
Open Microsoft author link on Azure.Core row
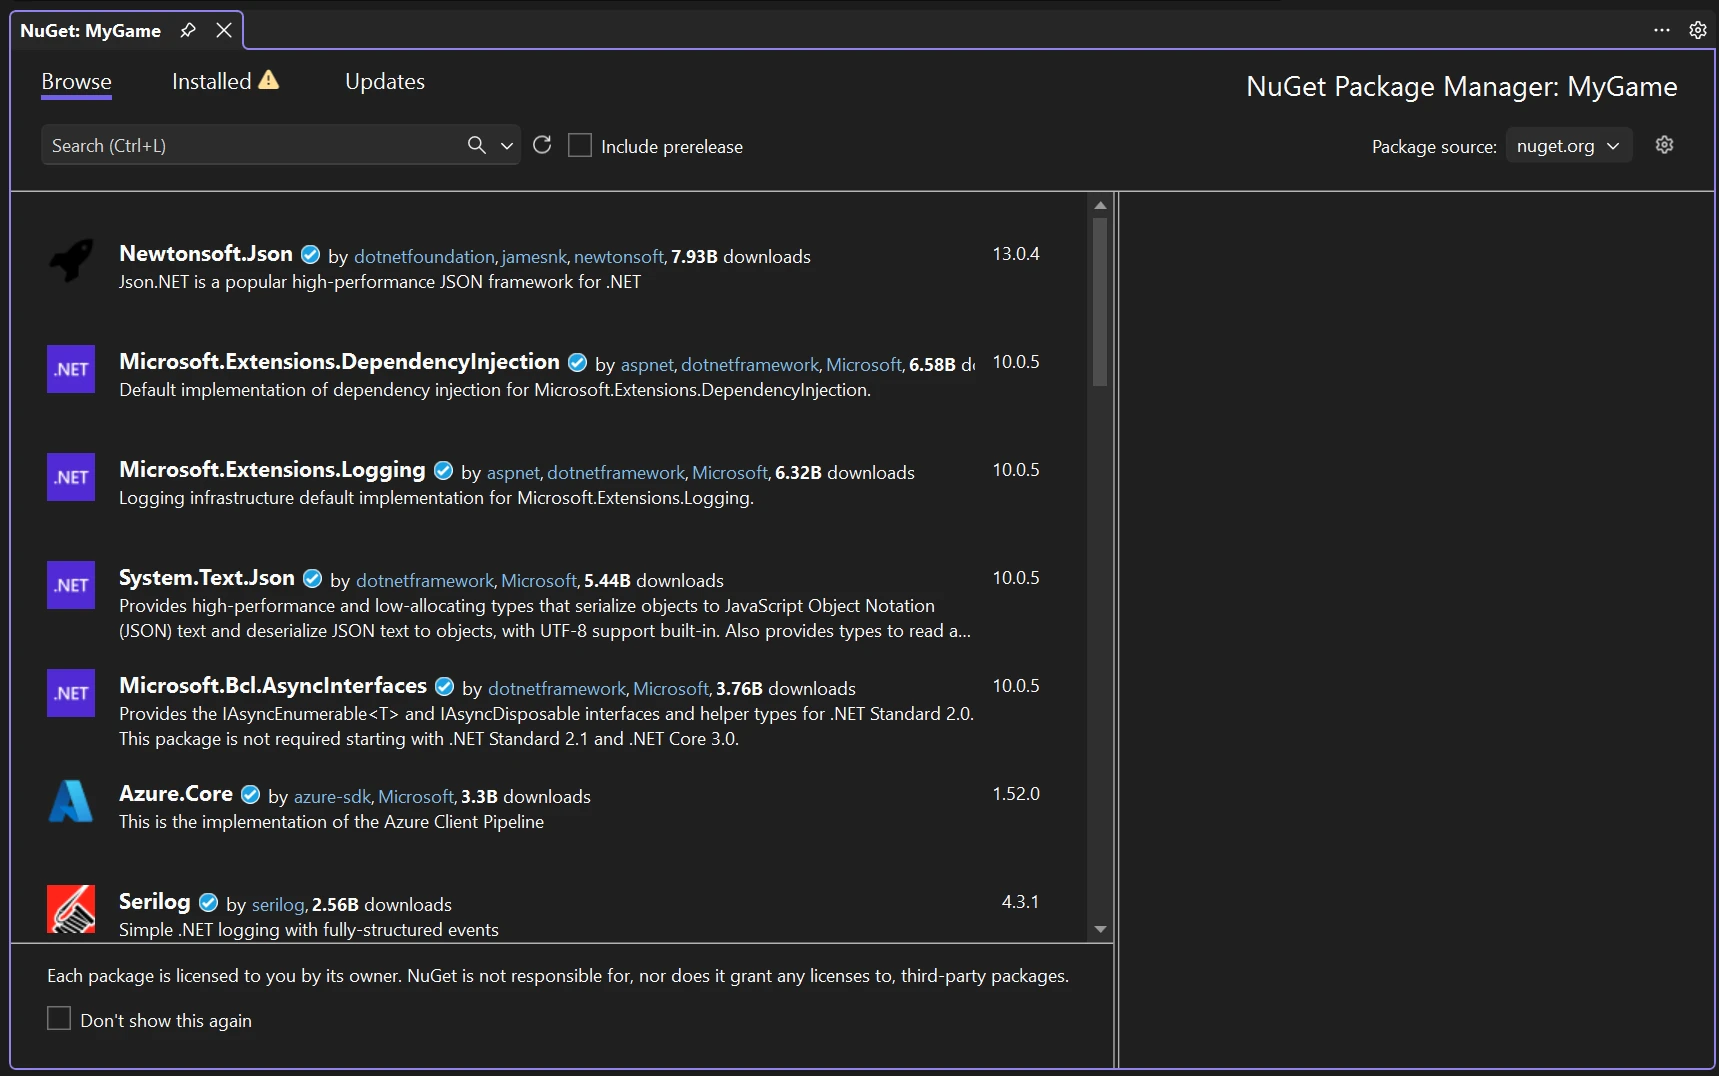[x=416, y=797]
